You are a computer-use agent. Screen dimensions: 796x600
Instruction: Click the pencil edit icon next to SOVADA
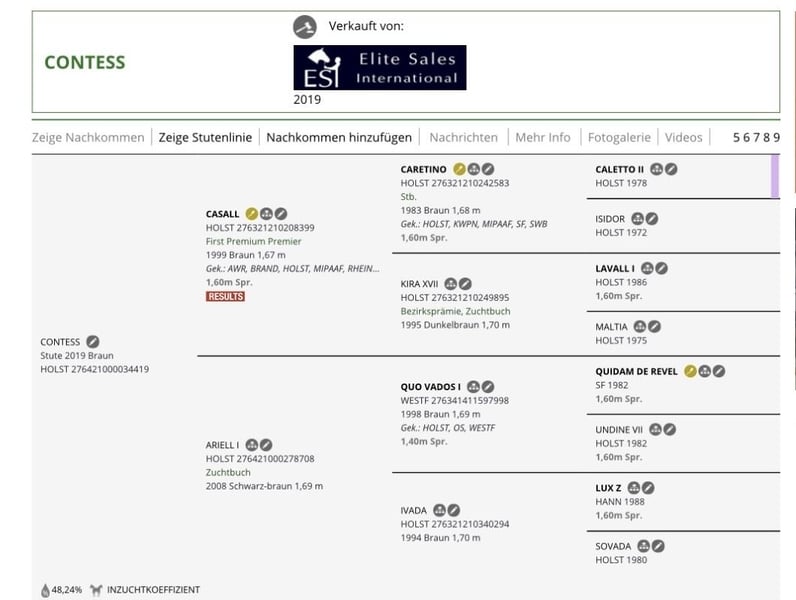tap(659, 546)
